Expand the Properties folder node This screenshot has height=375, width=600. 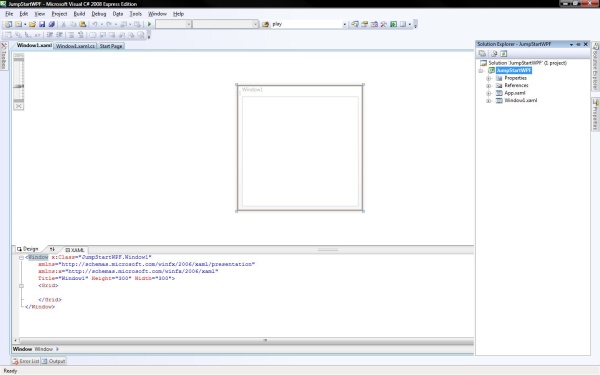pyautogui.click(x=489, y=78)
